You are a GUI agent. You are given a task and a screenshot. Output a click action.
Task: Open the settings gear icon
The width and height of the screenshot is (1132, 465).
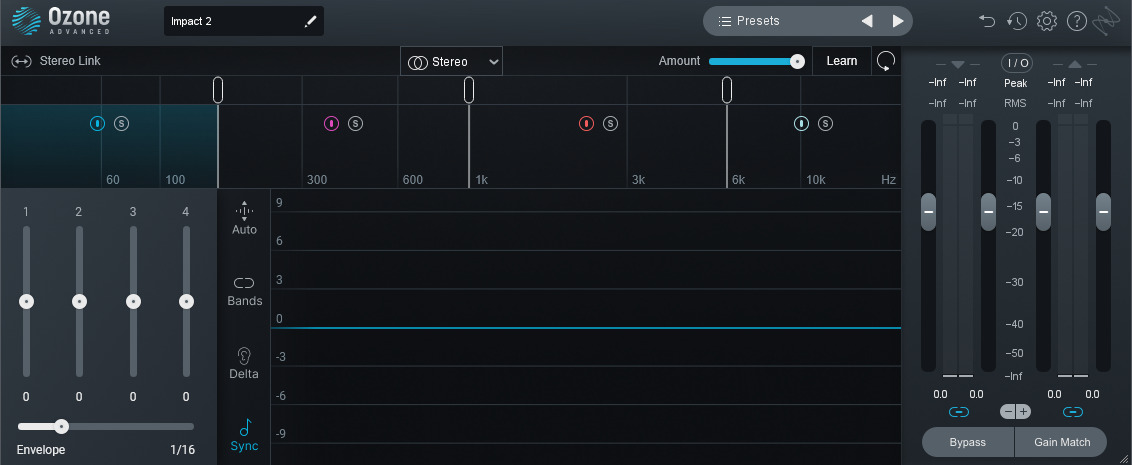1046,21
